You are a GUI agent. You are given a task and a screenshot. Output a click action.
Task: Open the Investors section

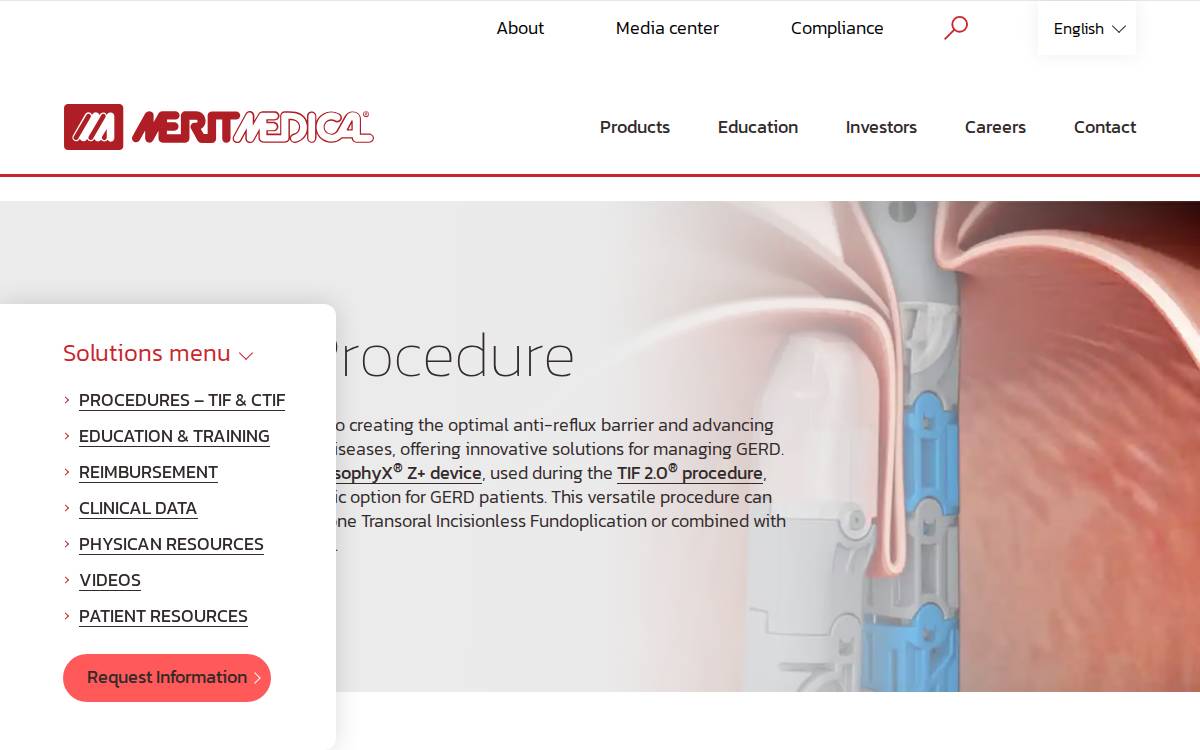881,127
